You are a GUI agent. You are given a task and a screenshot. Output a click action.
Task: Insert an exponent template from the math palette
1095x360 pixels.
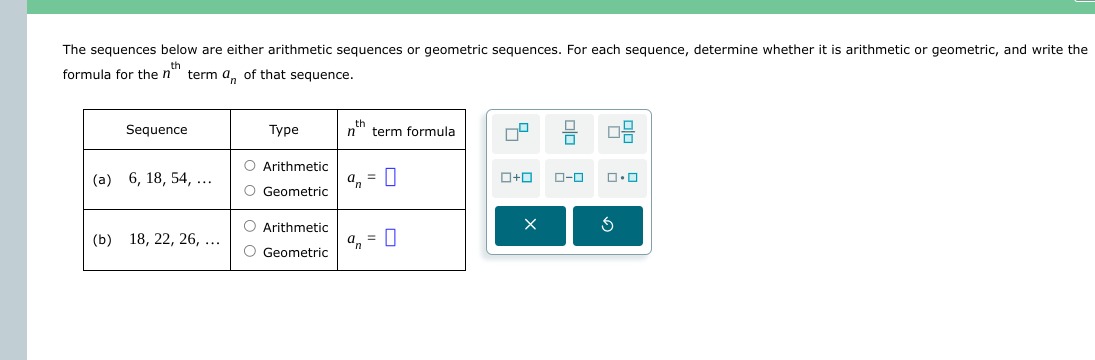point(516,133)
